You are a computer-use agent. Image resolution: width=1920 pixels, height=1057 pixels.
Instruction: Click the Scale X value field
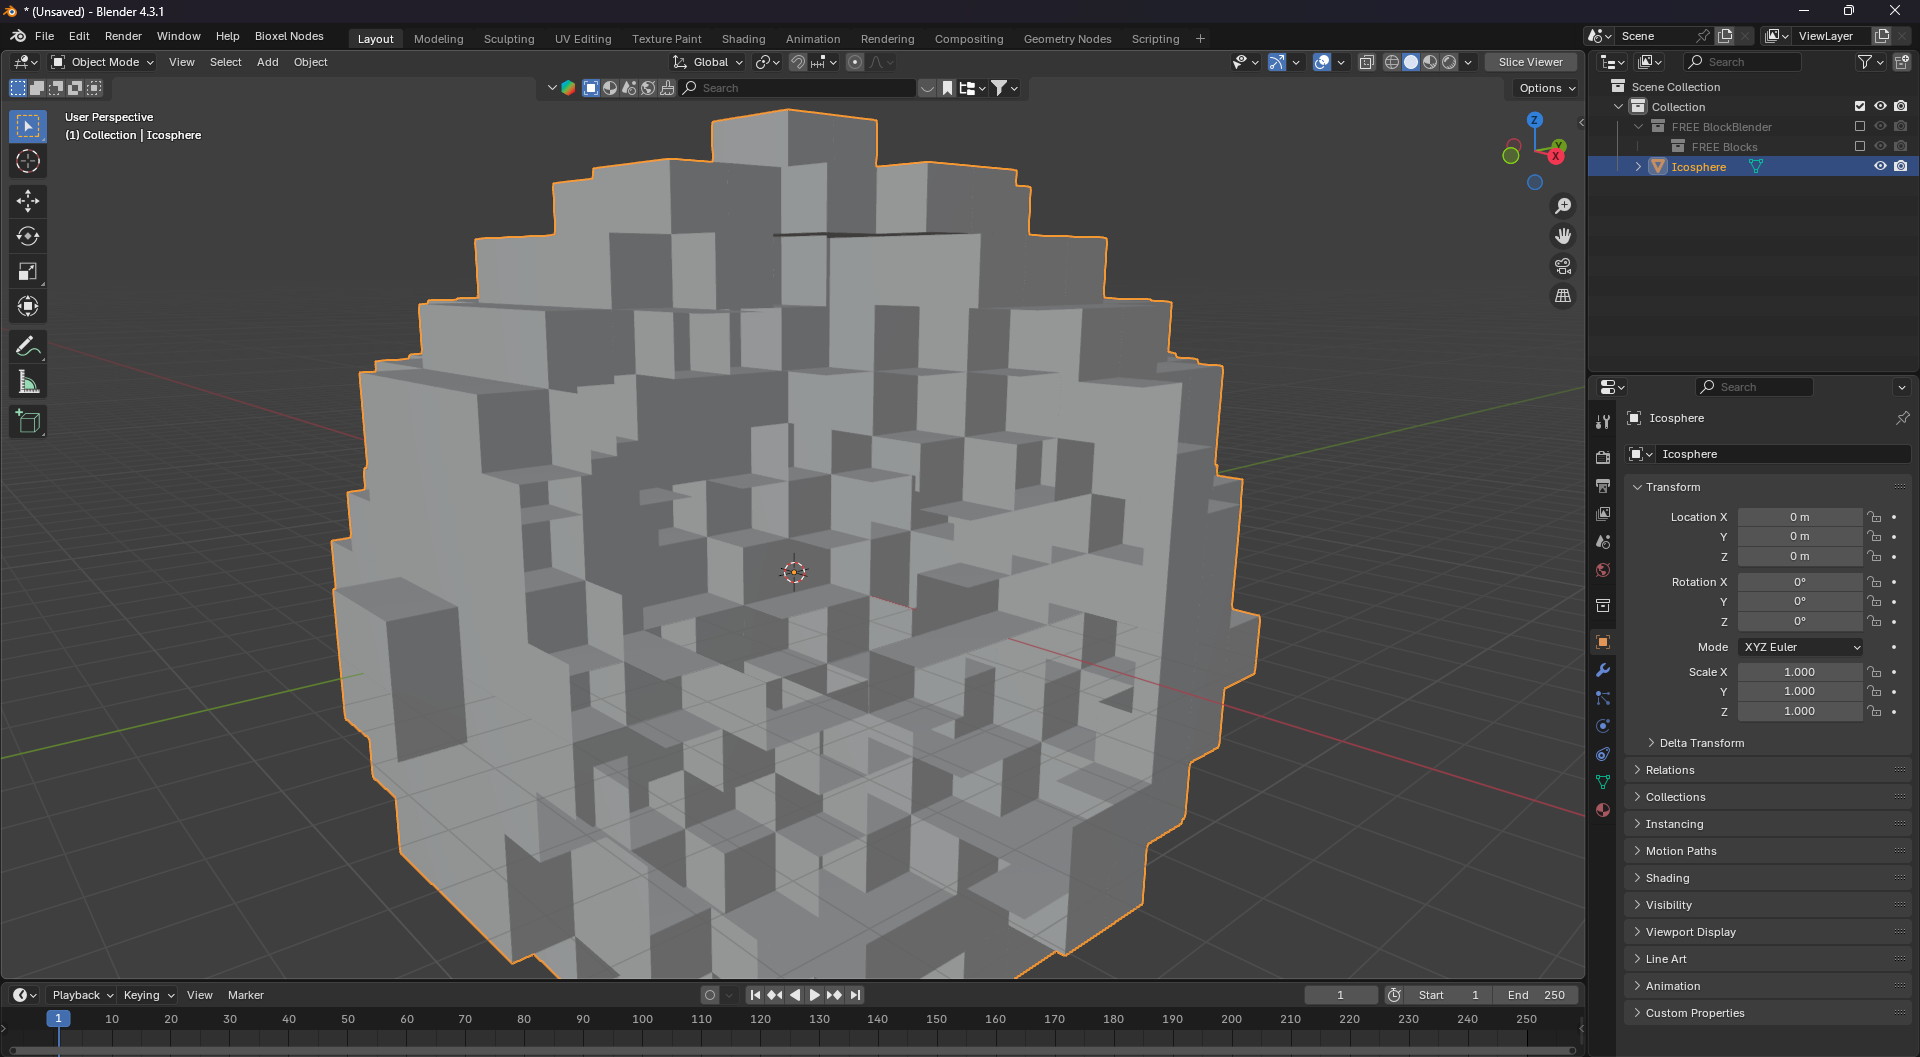1799,672
